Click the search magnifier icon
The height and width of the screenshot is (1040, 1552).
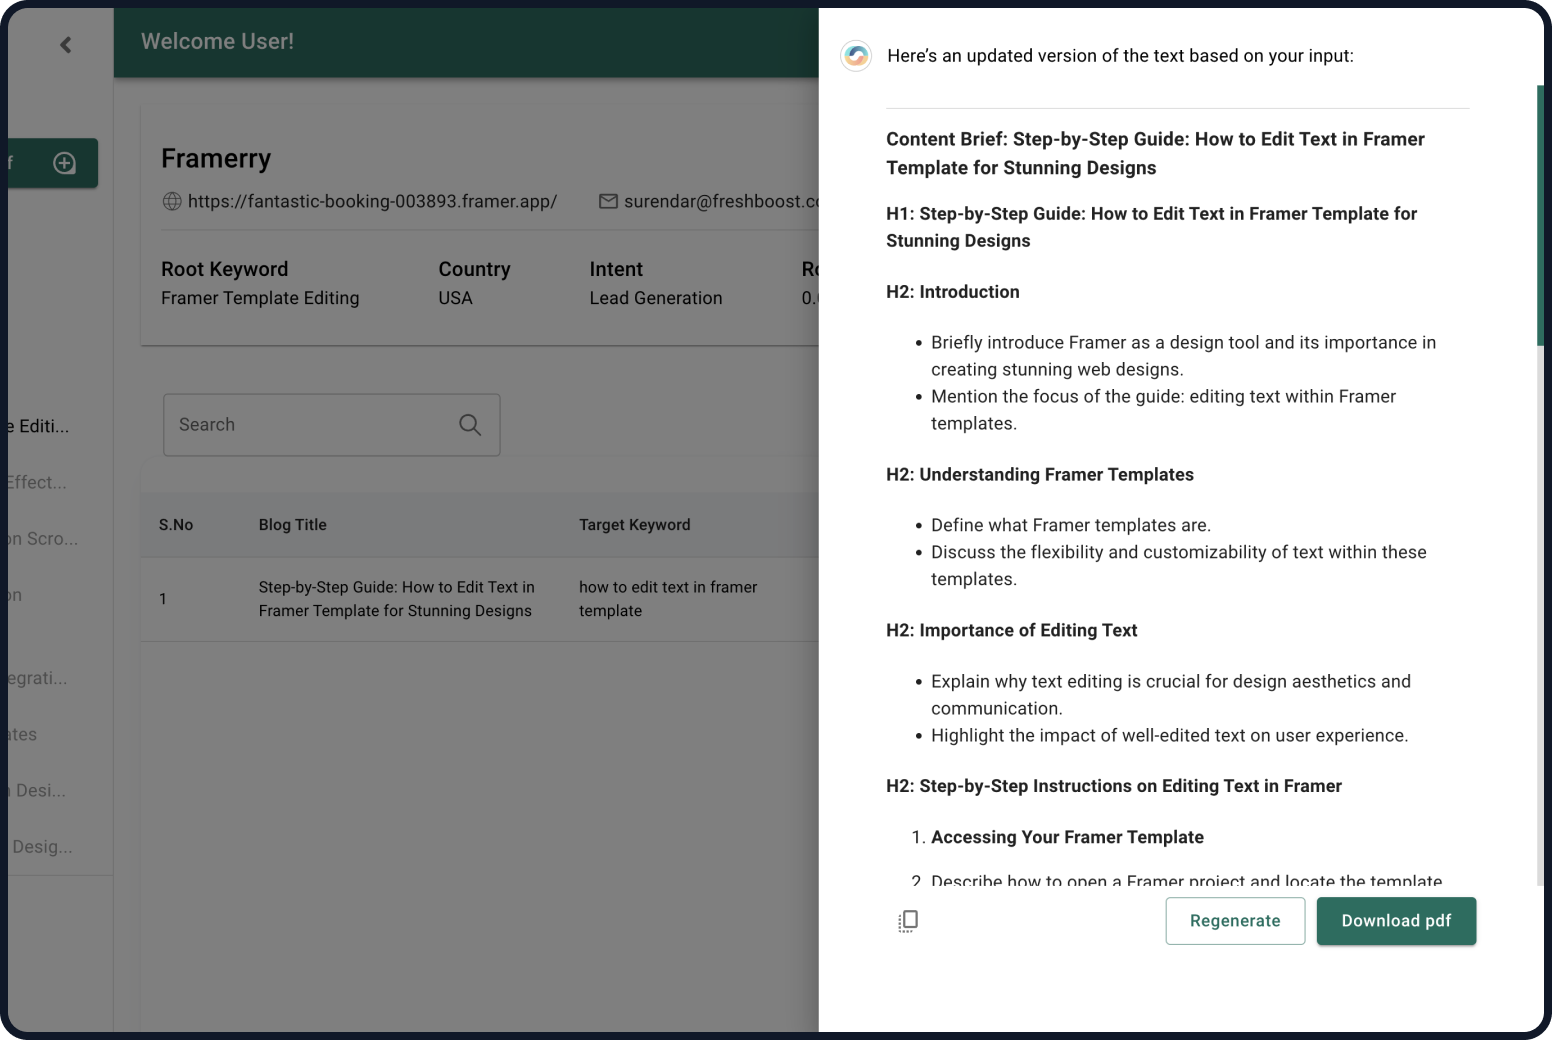click(470, 425)
